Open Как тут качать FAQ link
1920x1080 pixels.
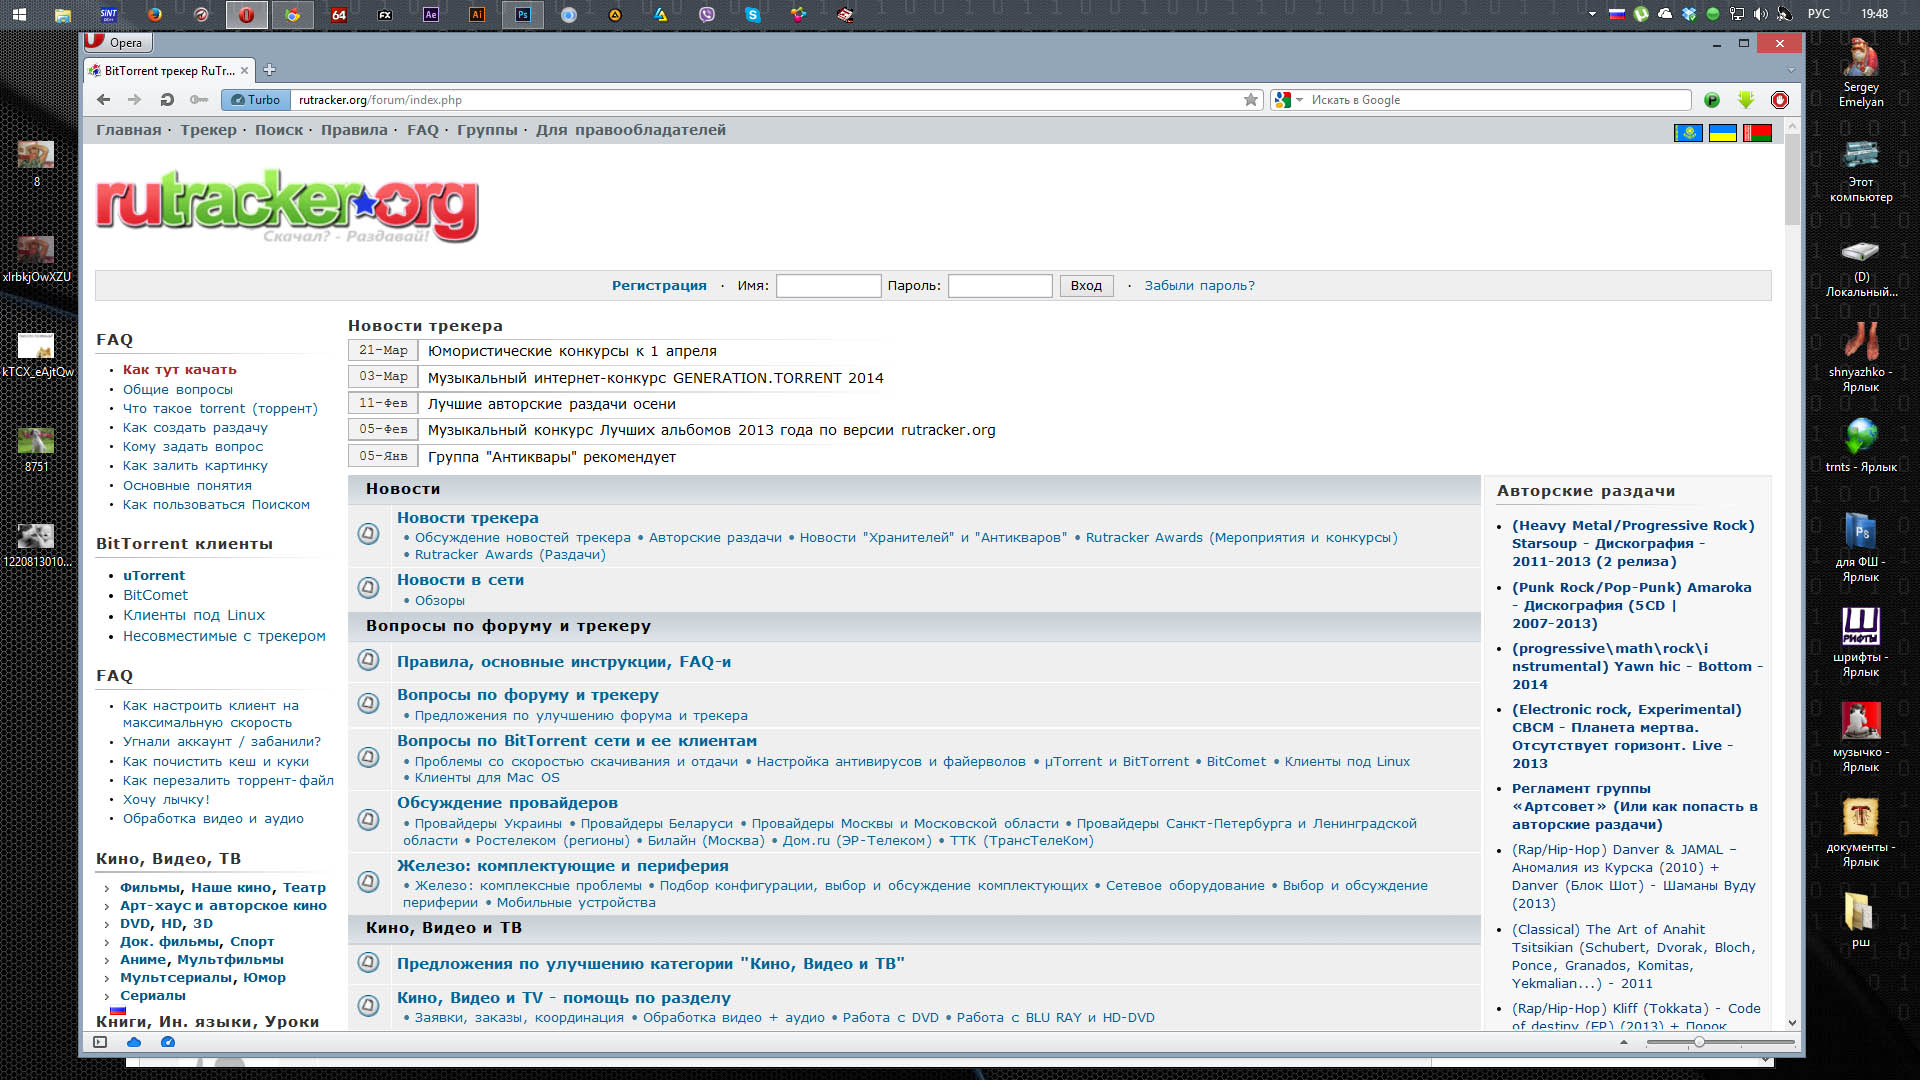pos(180,370)
